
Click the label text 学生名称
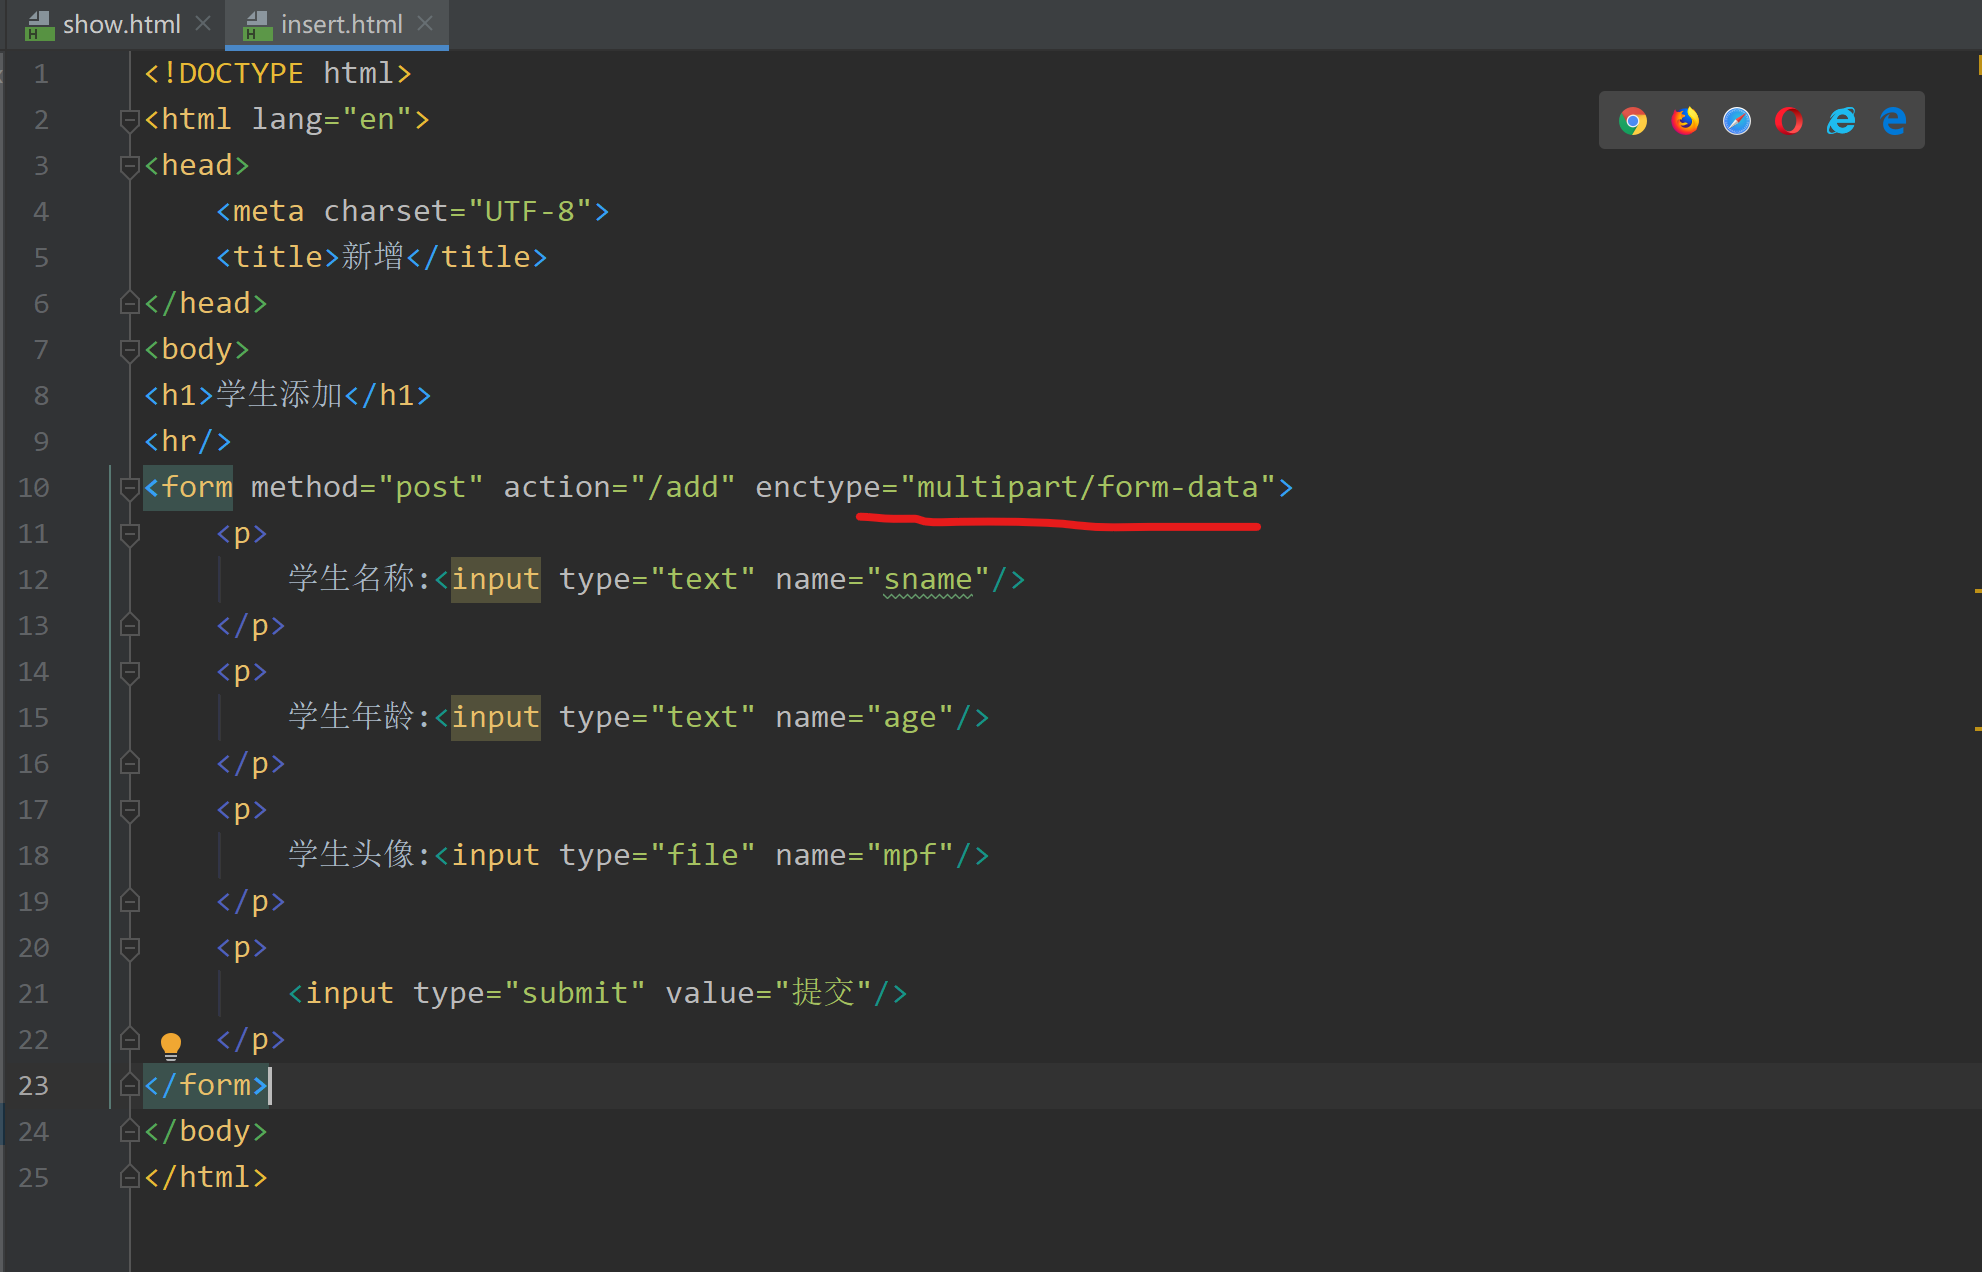(351, 579)
